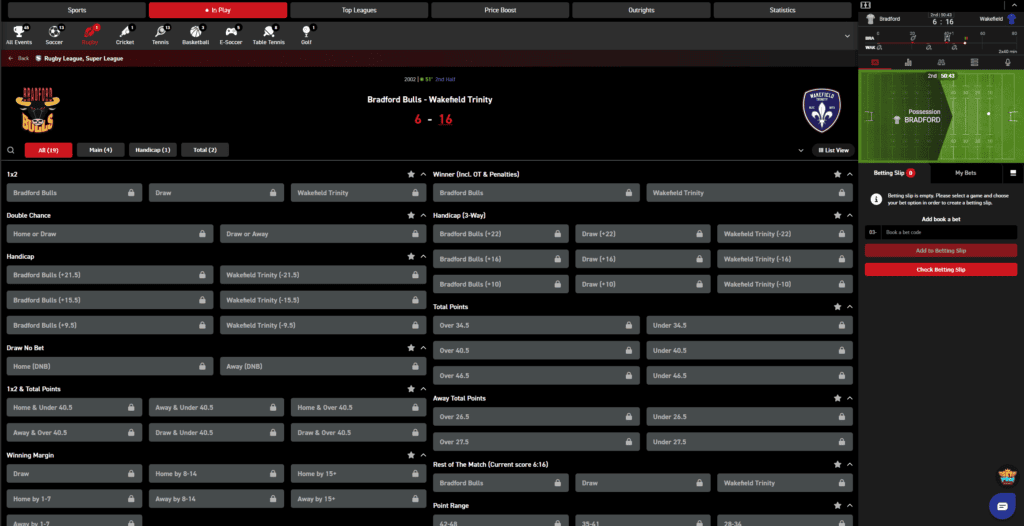Select the Soccer sport icon

(54, 31)
